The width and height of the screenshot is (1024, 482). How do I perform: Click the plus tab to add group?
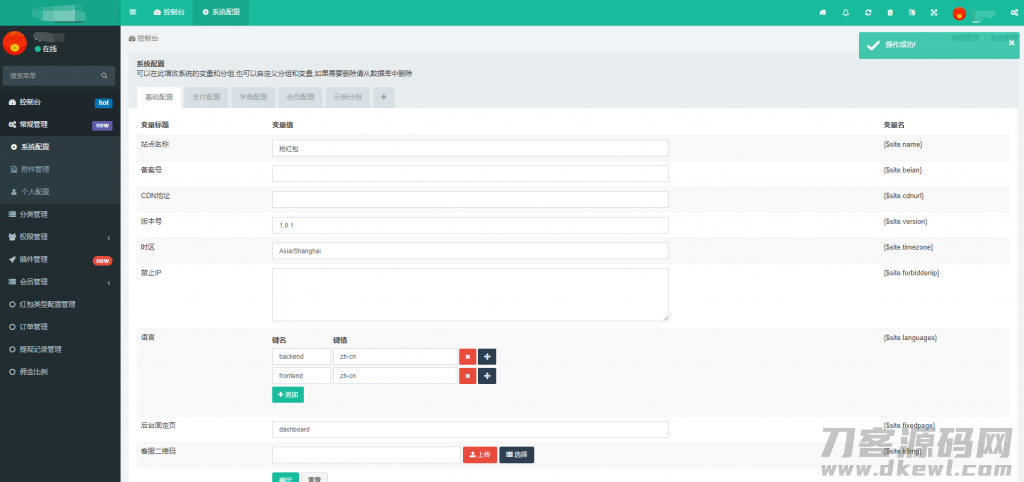384,97
